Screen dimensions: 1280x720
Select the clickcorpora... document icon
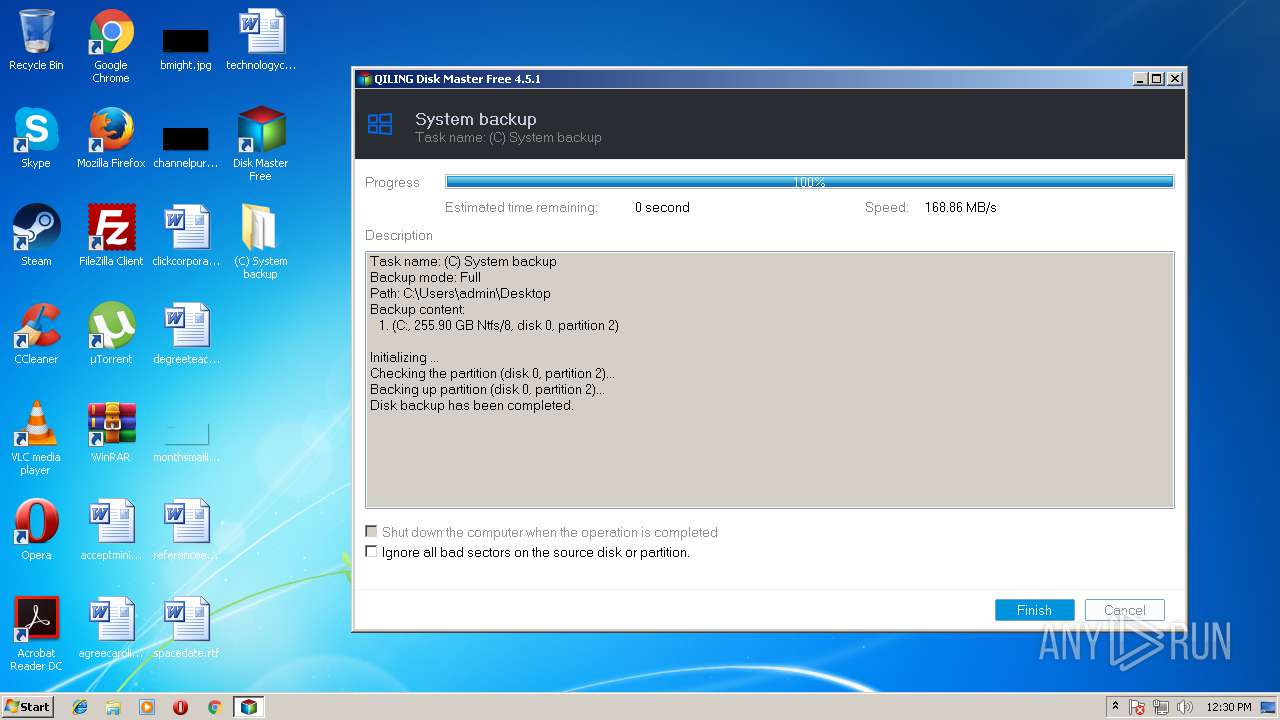point(186,236)
